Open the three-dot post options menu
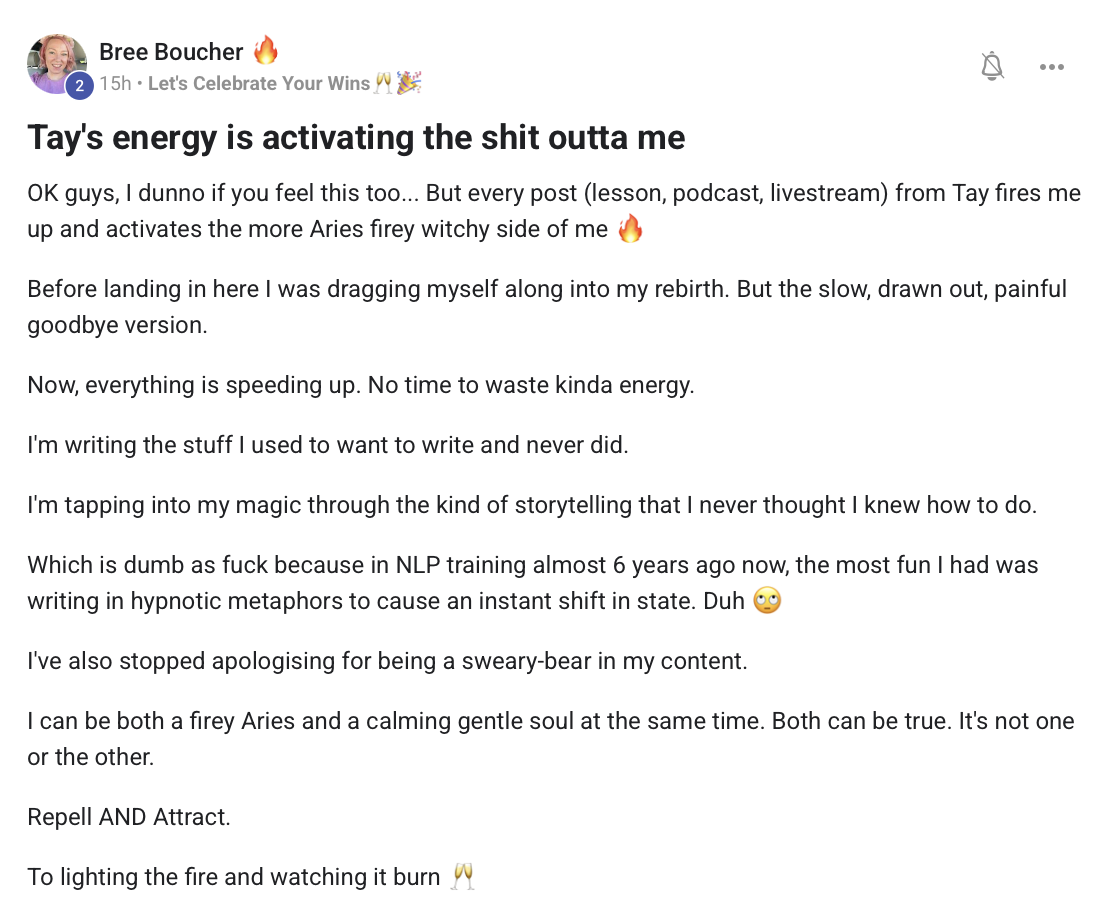 tap(1051, 67)
